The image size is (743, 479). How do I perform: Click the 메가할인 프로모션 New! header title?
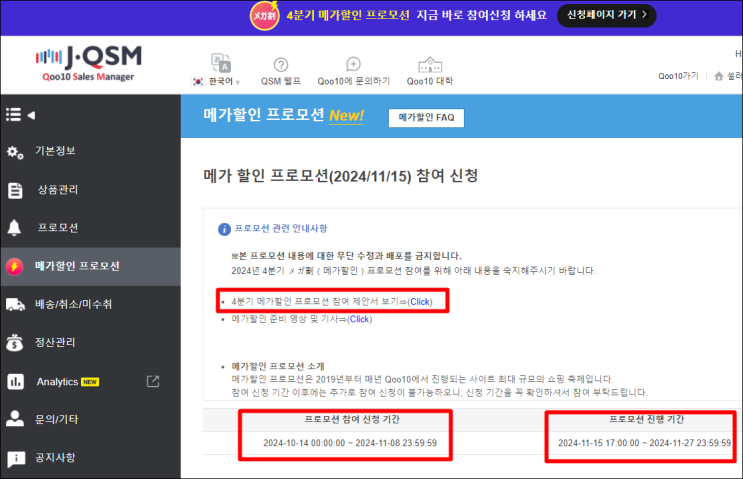283,115
